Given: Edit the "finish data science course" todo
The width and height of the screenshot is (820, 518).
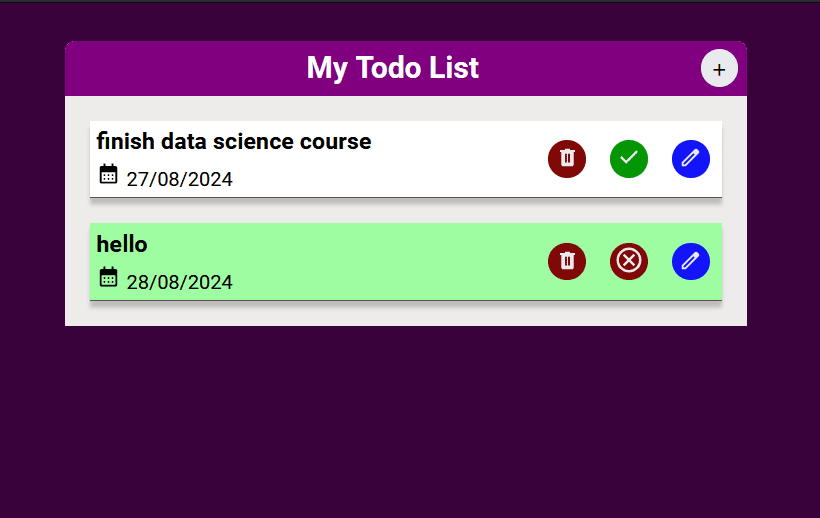Looking at the screenshot, I should [x=691, y=159].
